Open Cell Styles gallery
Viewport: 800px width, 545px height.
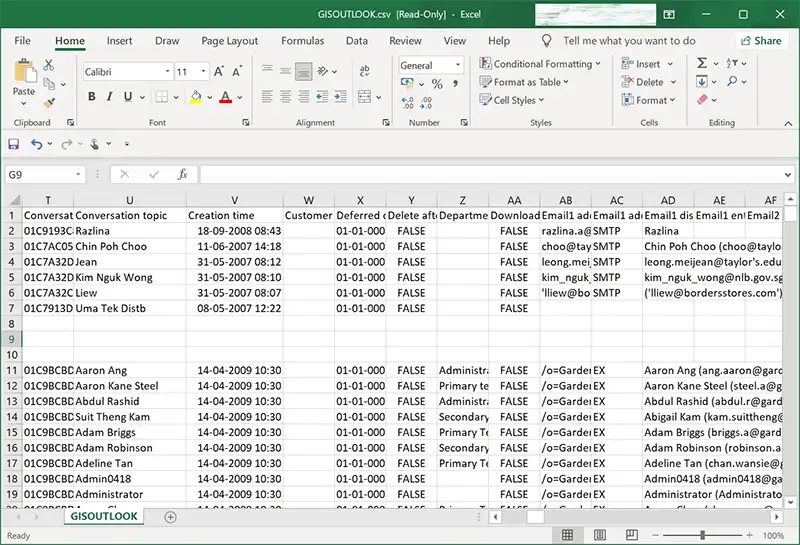pos(512,100)
